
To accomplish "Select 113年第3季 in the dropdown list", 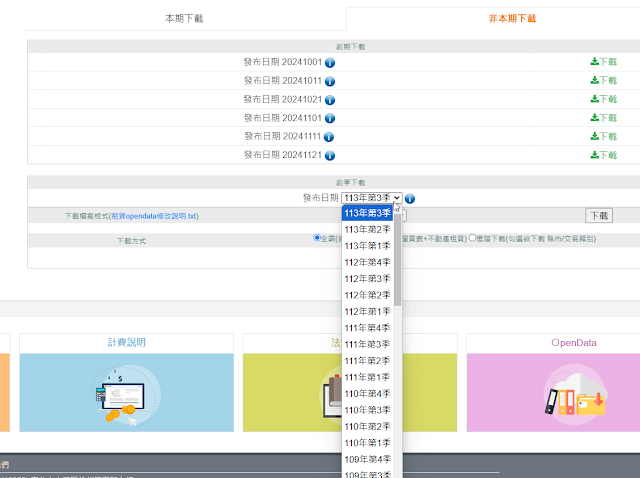I will 367,213.
